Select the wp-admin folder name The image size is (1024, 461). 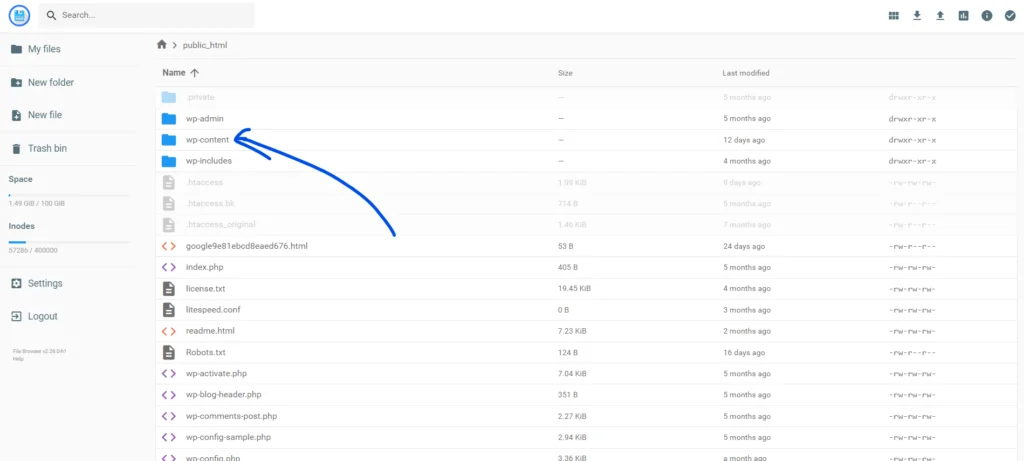(206, 119)
